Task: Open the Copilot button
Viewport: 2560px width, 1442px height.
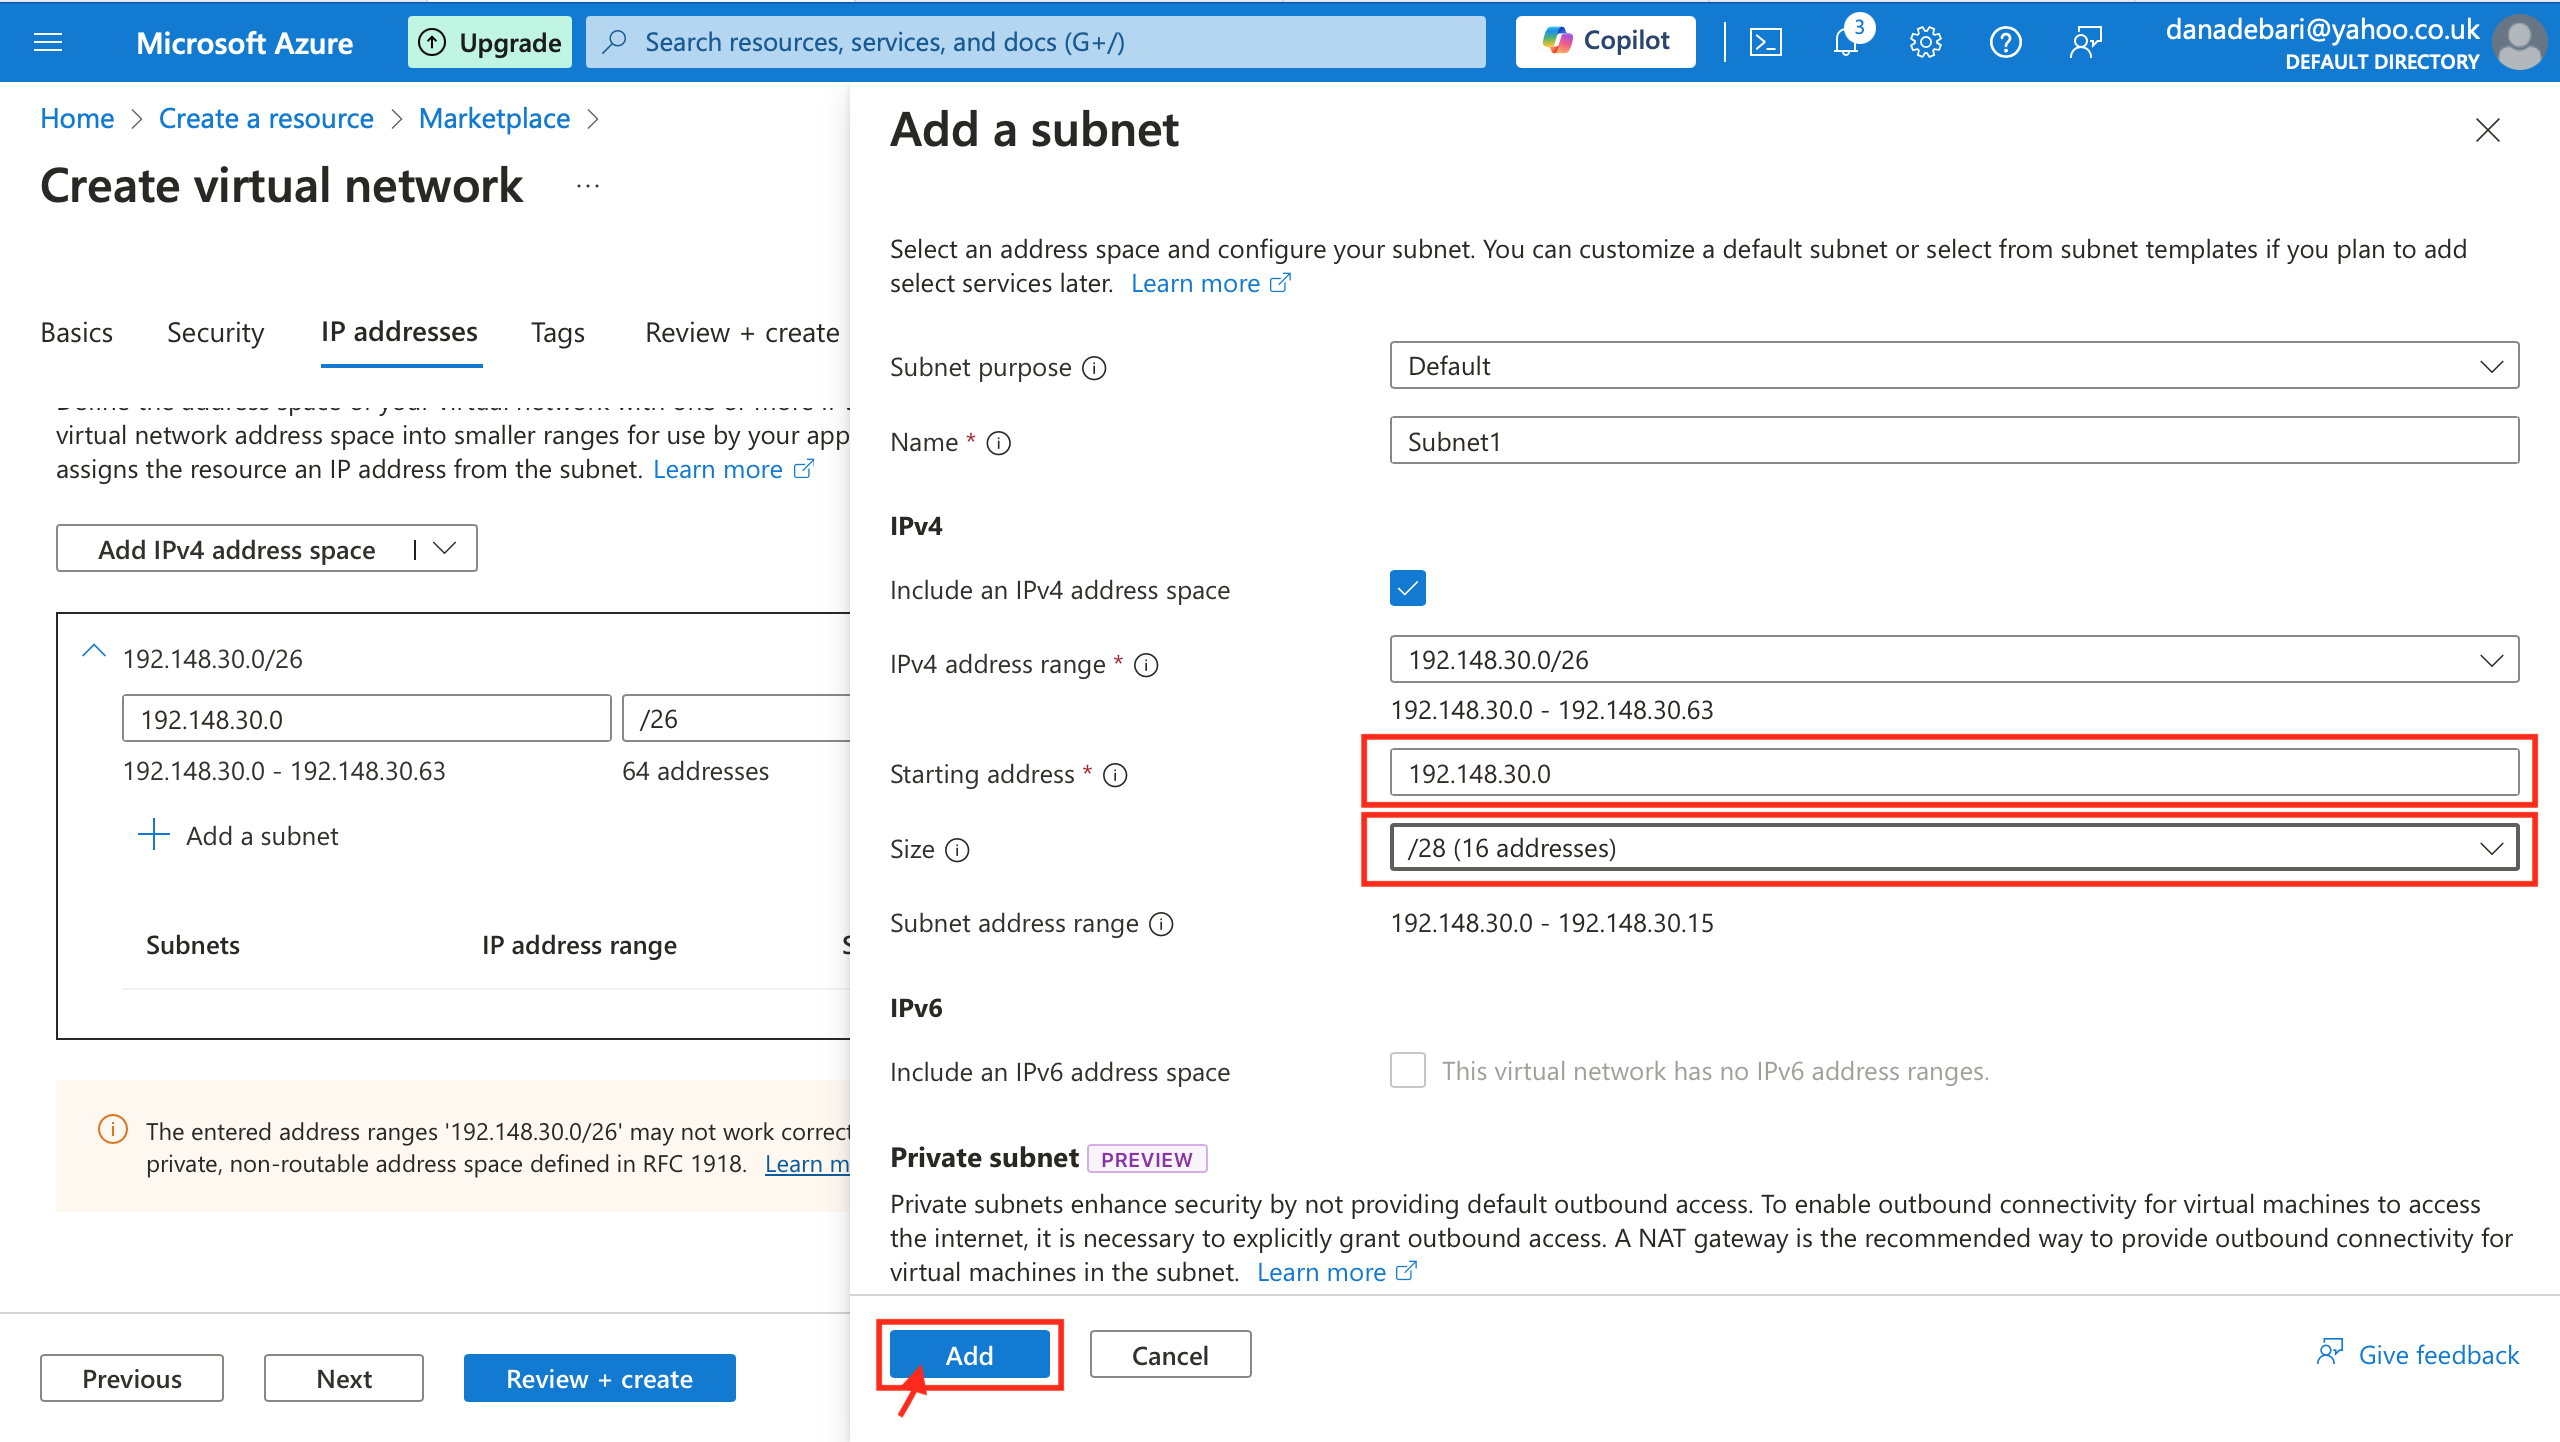Action: coord(1605,42)
